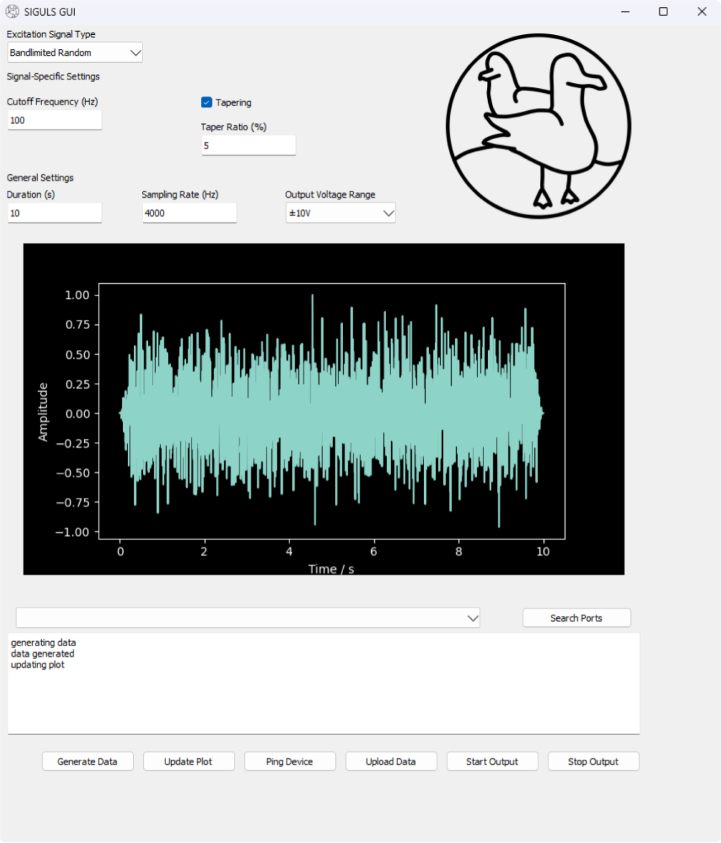Close the SIGULS GUI window
This screenshot has height=843, width=721.
tap(702, 11)
